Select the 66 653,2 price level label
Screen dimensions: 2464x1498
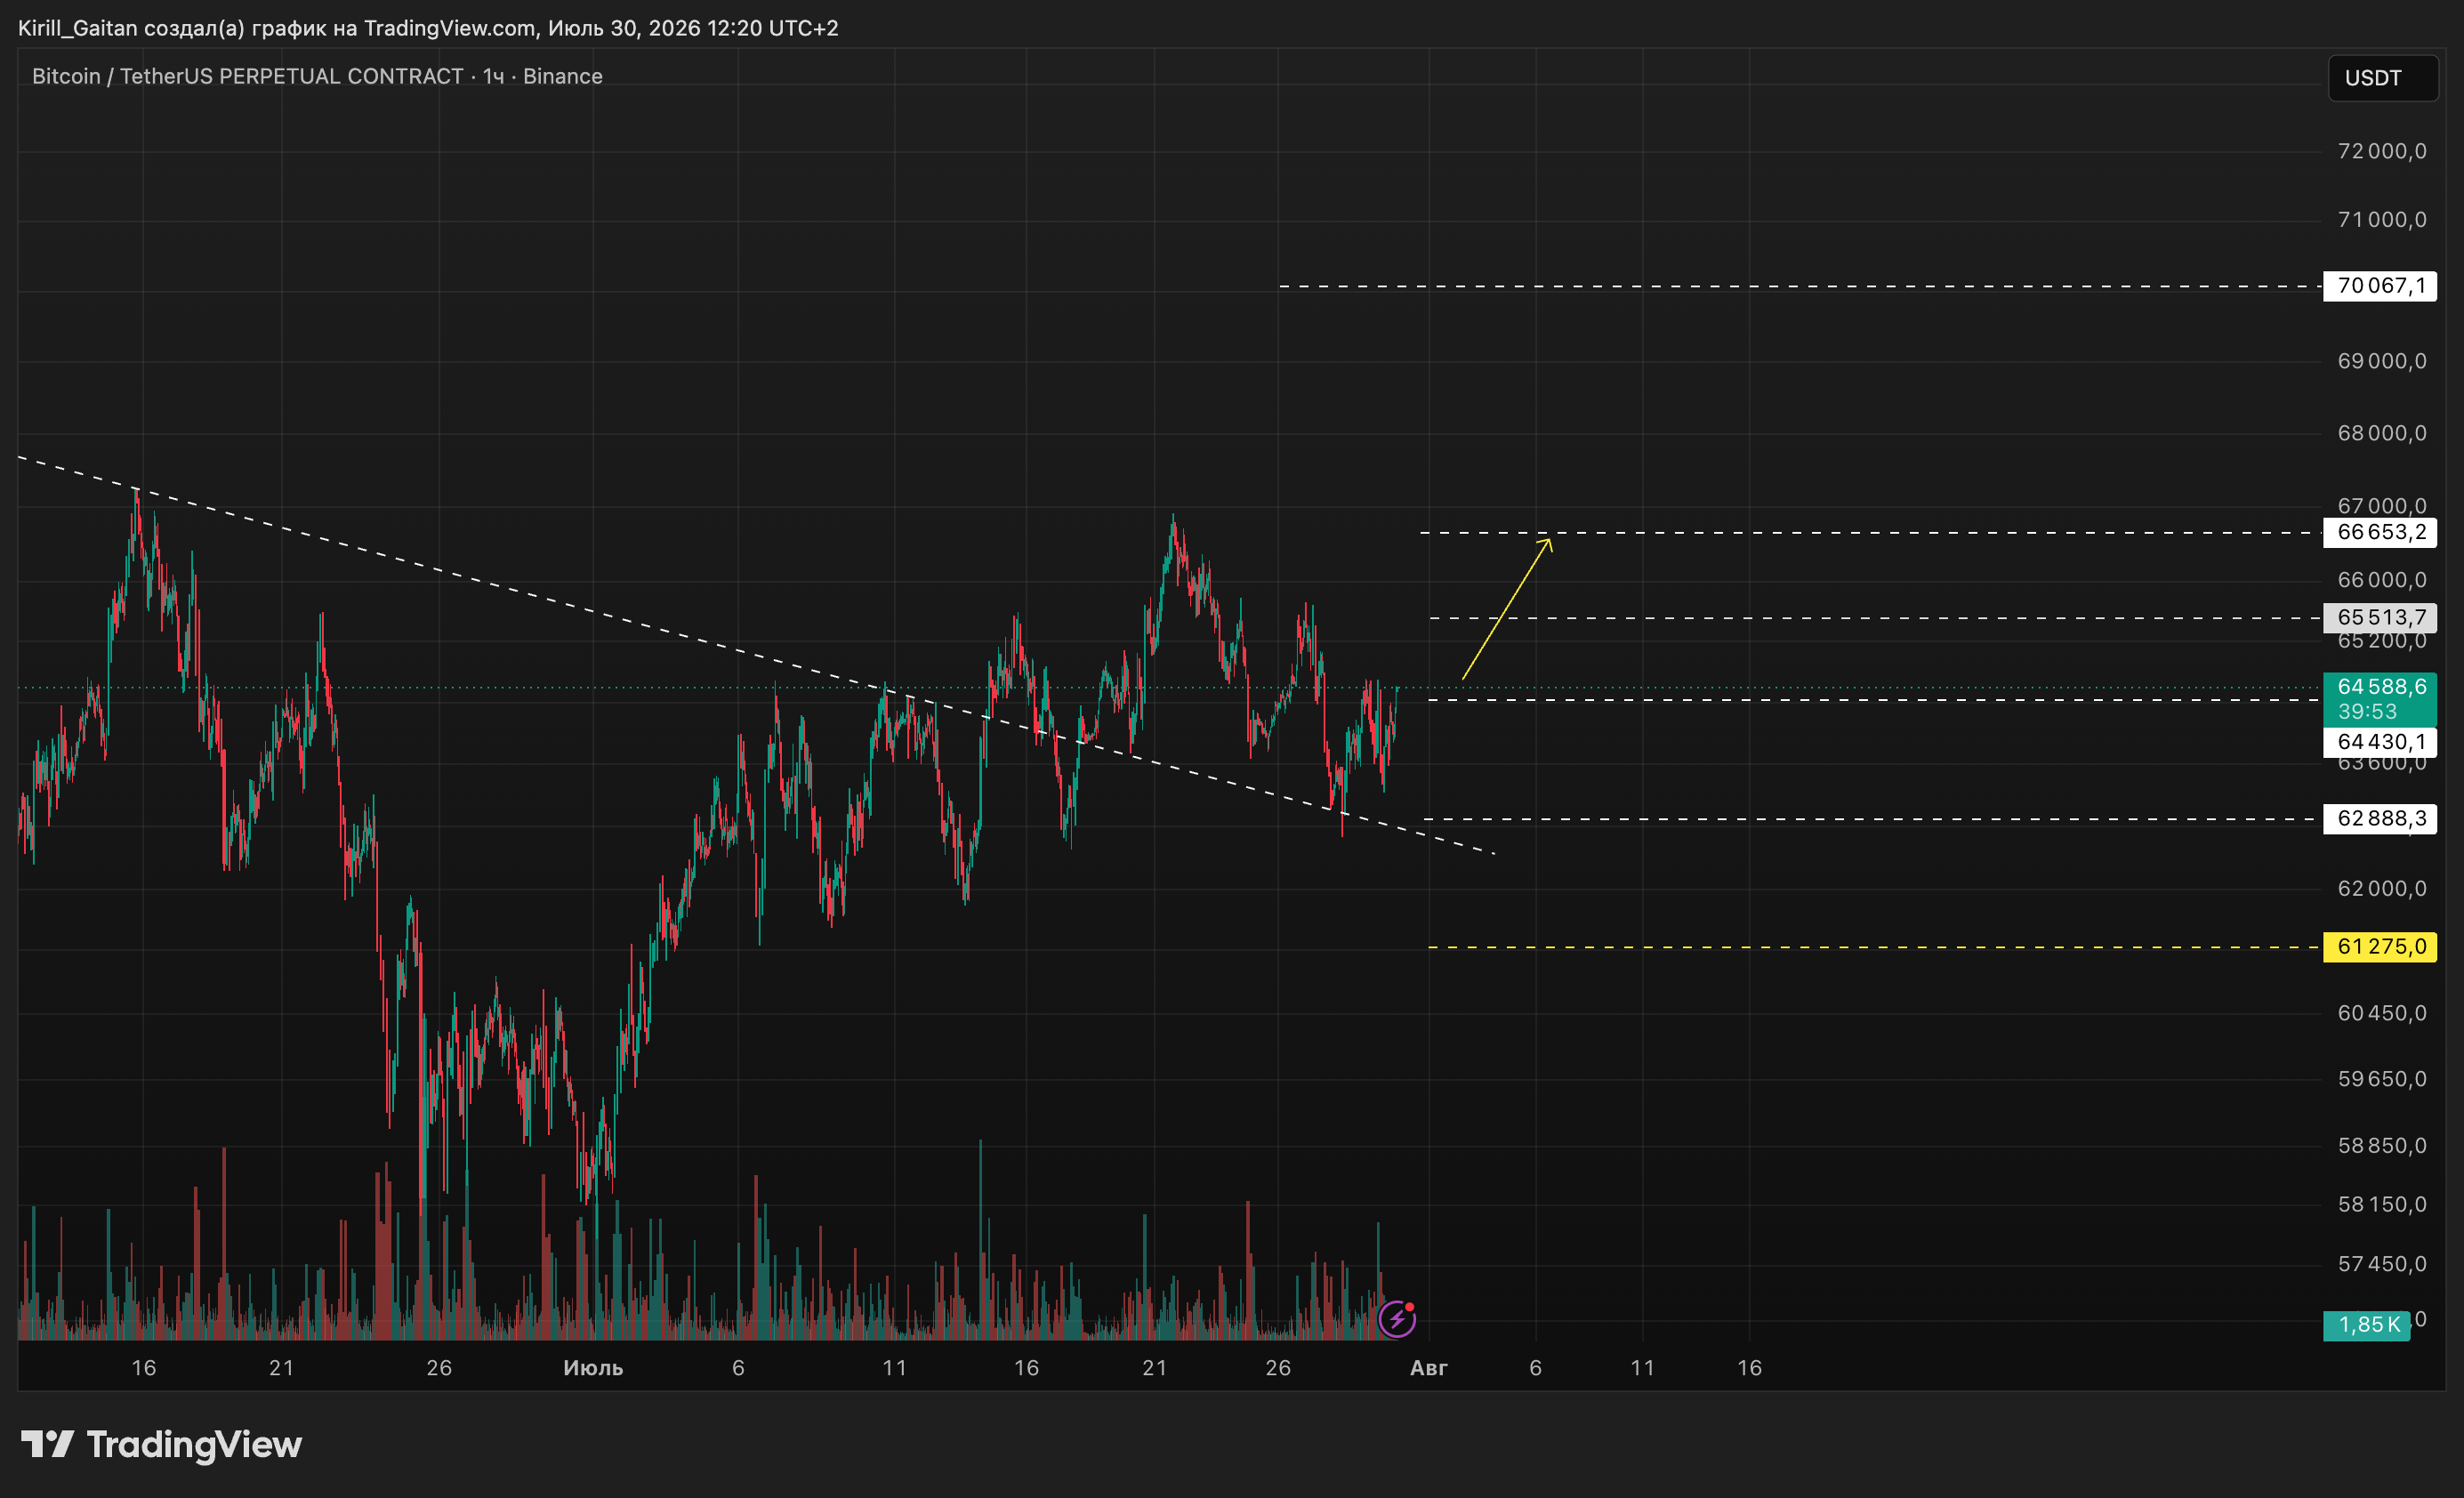point(2380,532)
